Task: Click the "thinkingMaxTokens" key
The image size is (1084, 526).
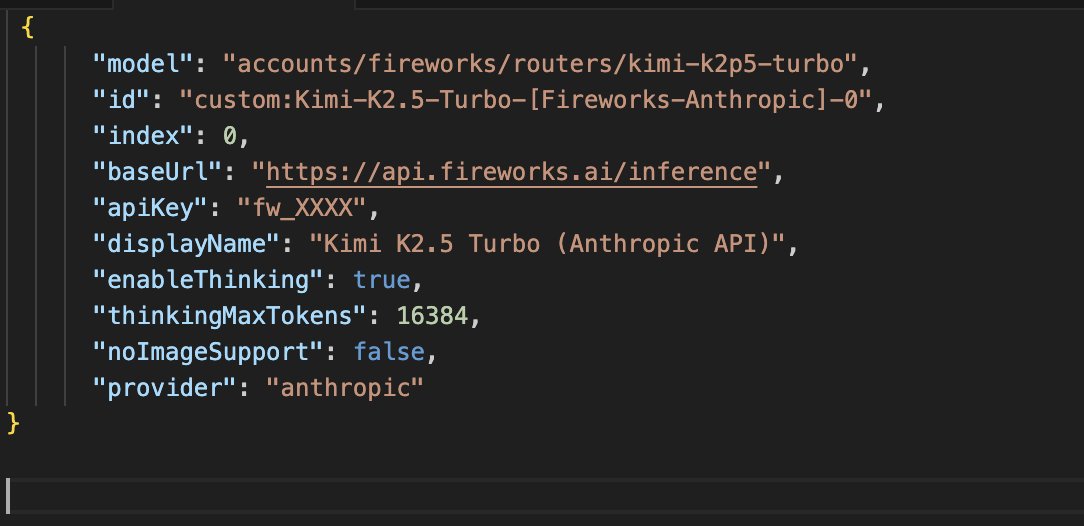Action: tap(230, 316)
